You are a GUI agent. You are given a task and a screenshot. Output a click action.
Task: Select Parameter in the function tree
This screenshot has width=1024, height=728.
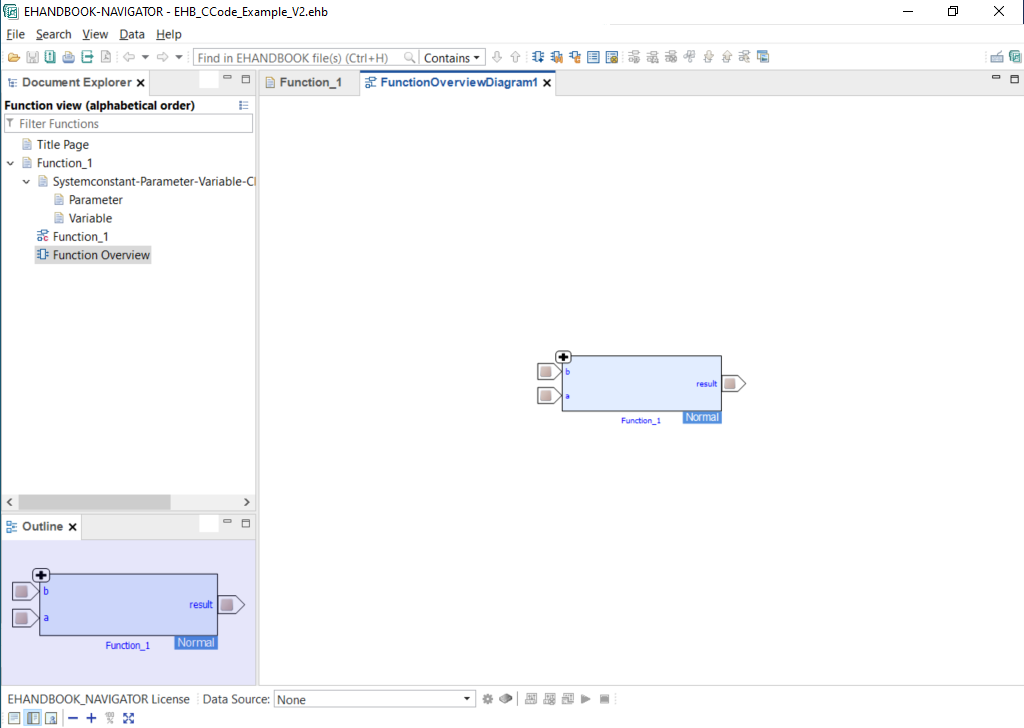click(95, 200)
